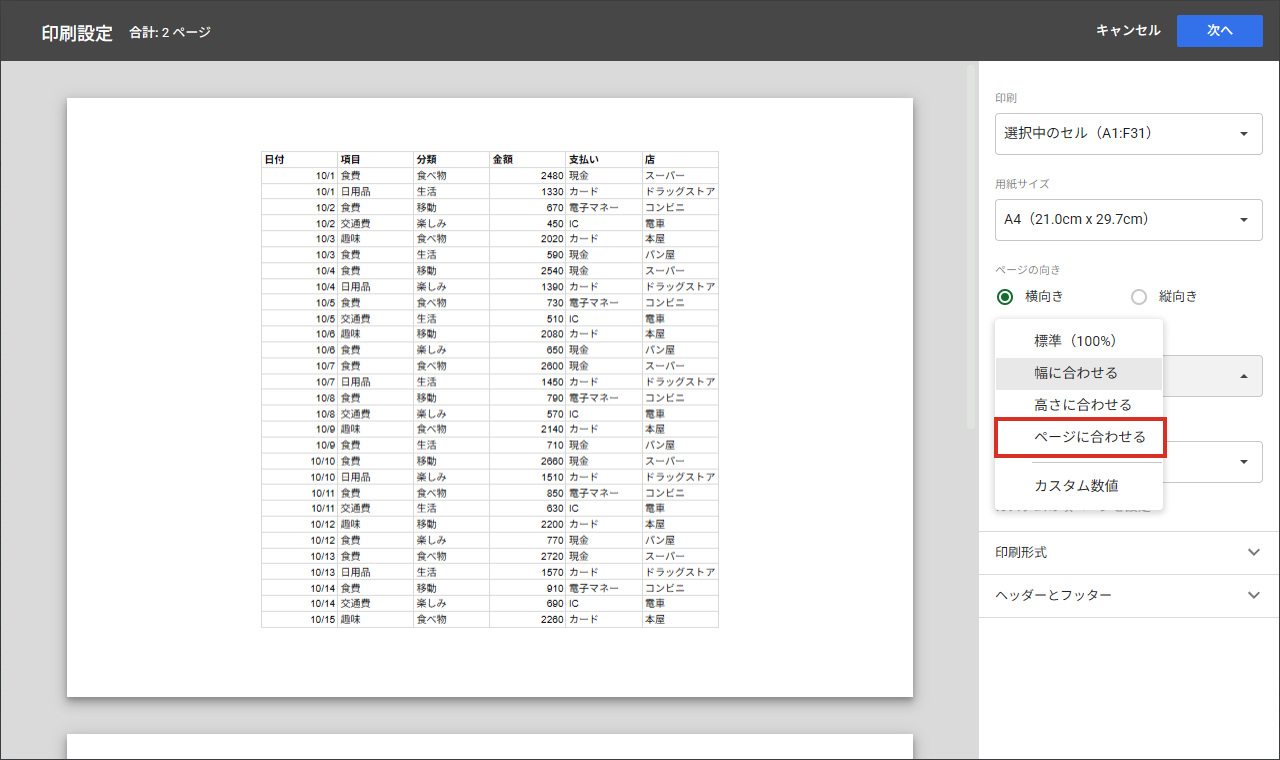Click the 金額 header cell in preview
Viewport: 1280px width, 760px height.
528,159
